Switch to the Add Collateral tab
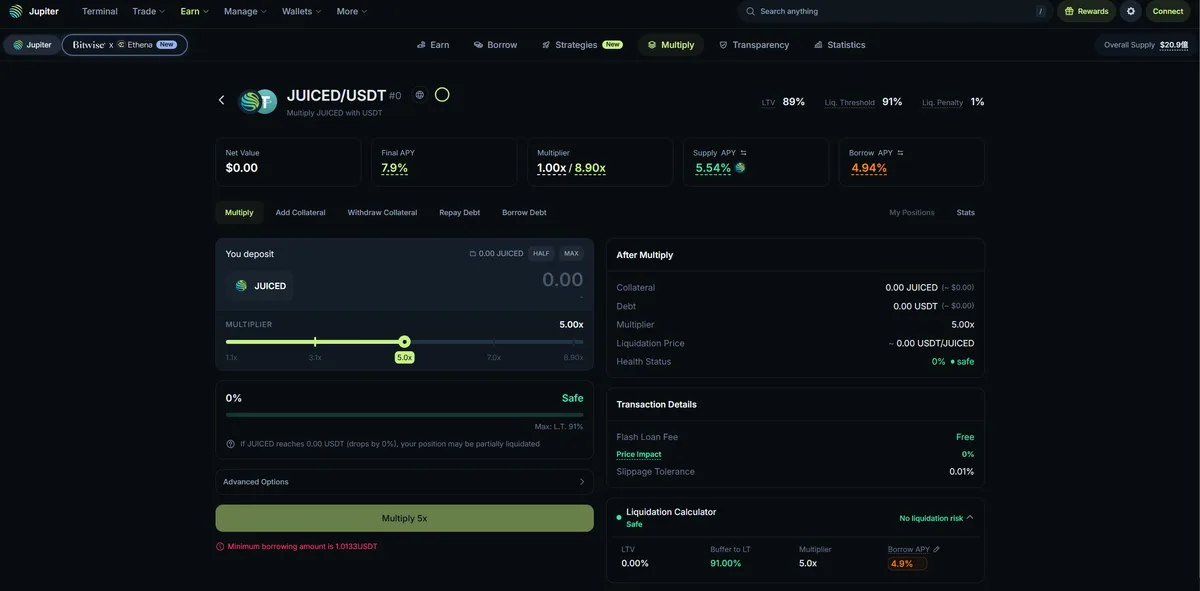The image size is (1200, 591). point(301,213)
